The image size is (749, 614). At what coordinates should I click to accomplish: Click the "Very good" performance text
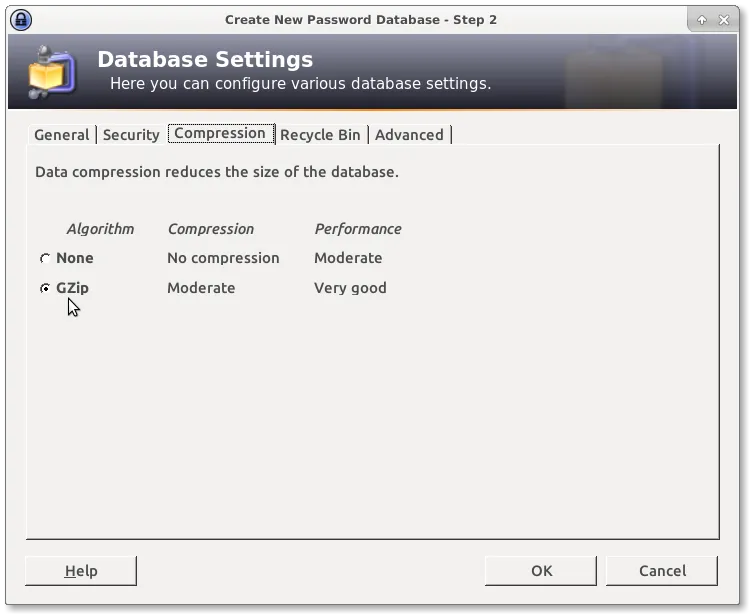coord(350,288)
